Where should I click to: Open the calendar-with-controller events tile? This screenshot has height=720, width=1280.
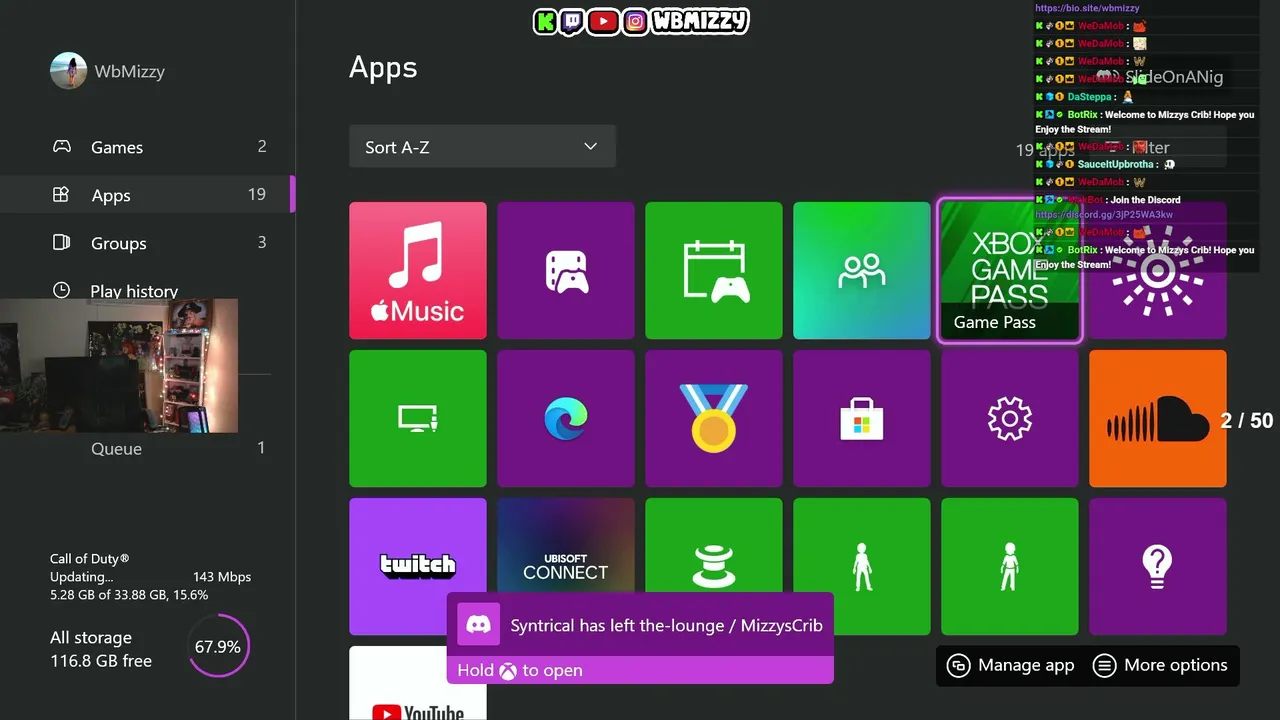(714, 271)
